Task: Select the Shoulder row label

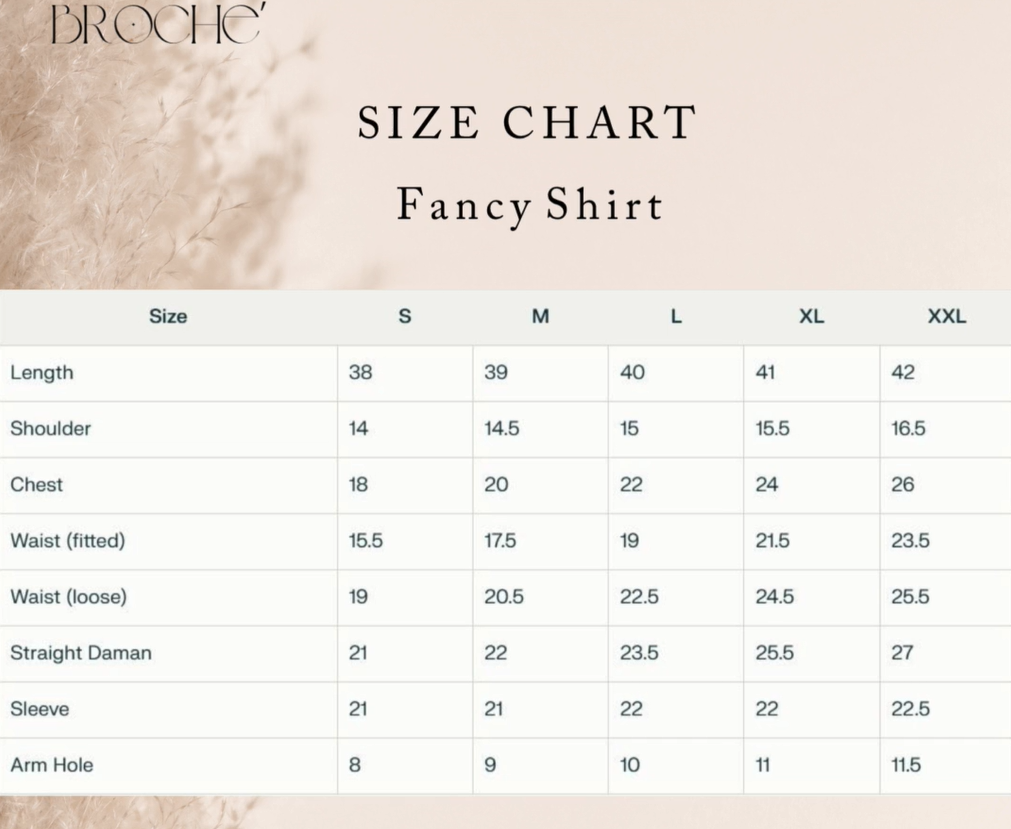Action: click(51, 429)
